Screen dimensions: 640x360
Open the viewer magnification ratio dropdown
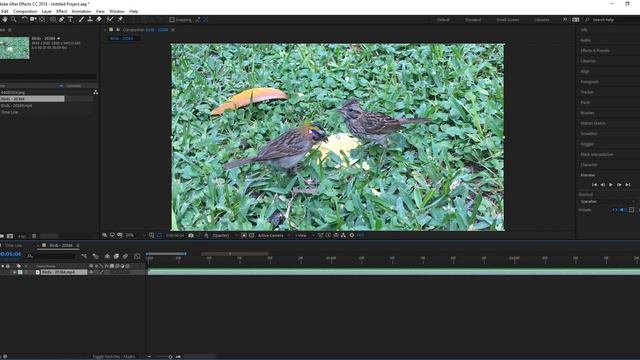(x=135, y=236)
